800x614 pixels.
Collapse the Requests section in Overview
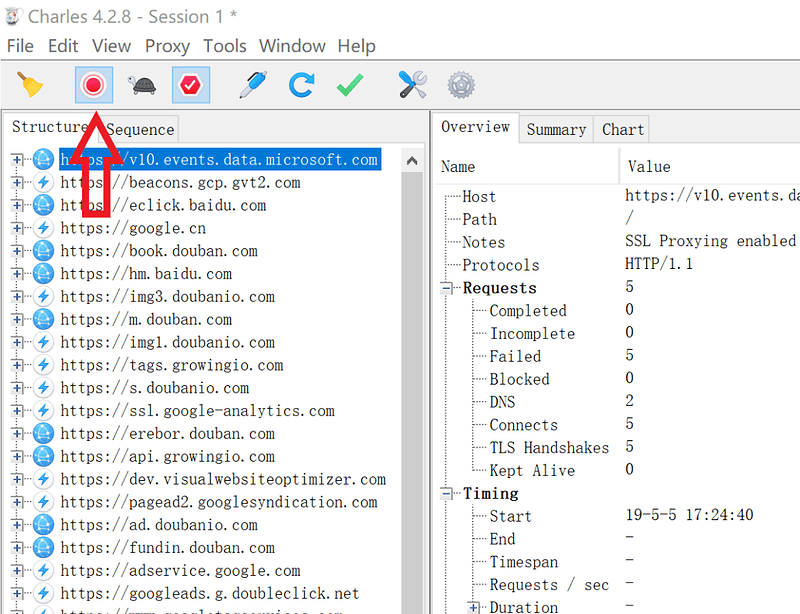coord(446,288)
